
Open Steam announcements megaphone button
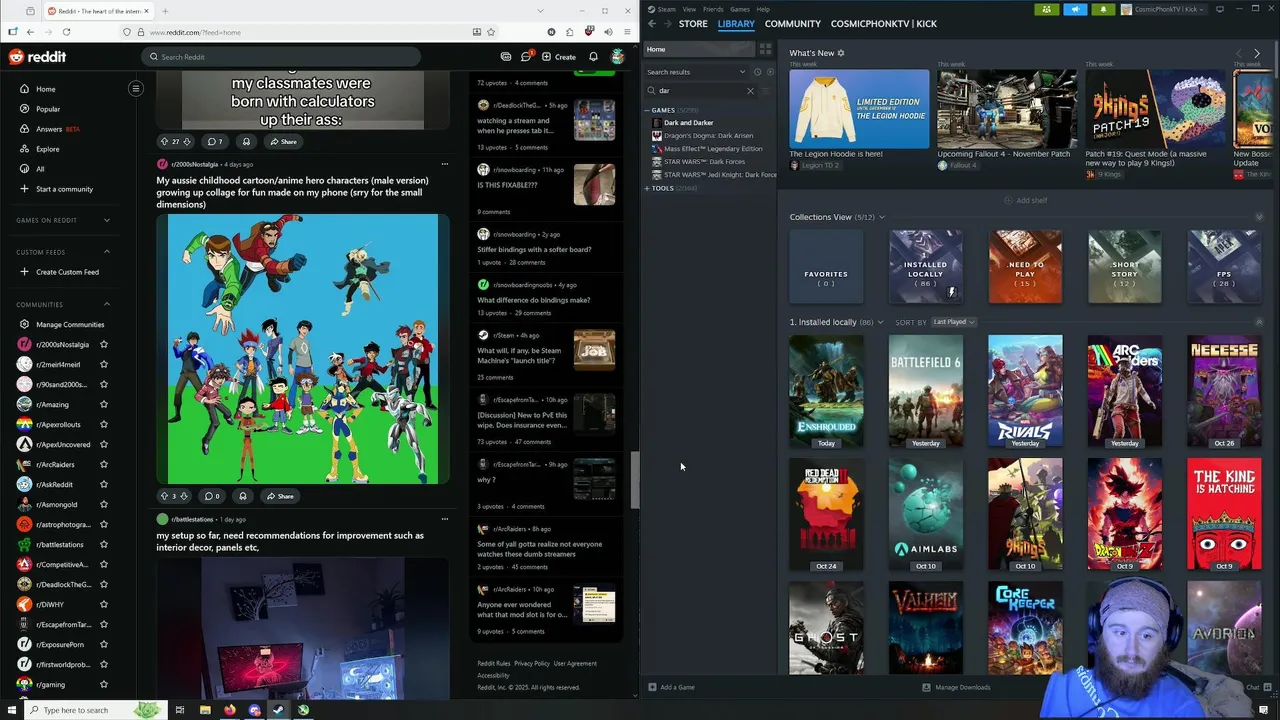(x=1075, y=9)
